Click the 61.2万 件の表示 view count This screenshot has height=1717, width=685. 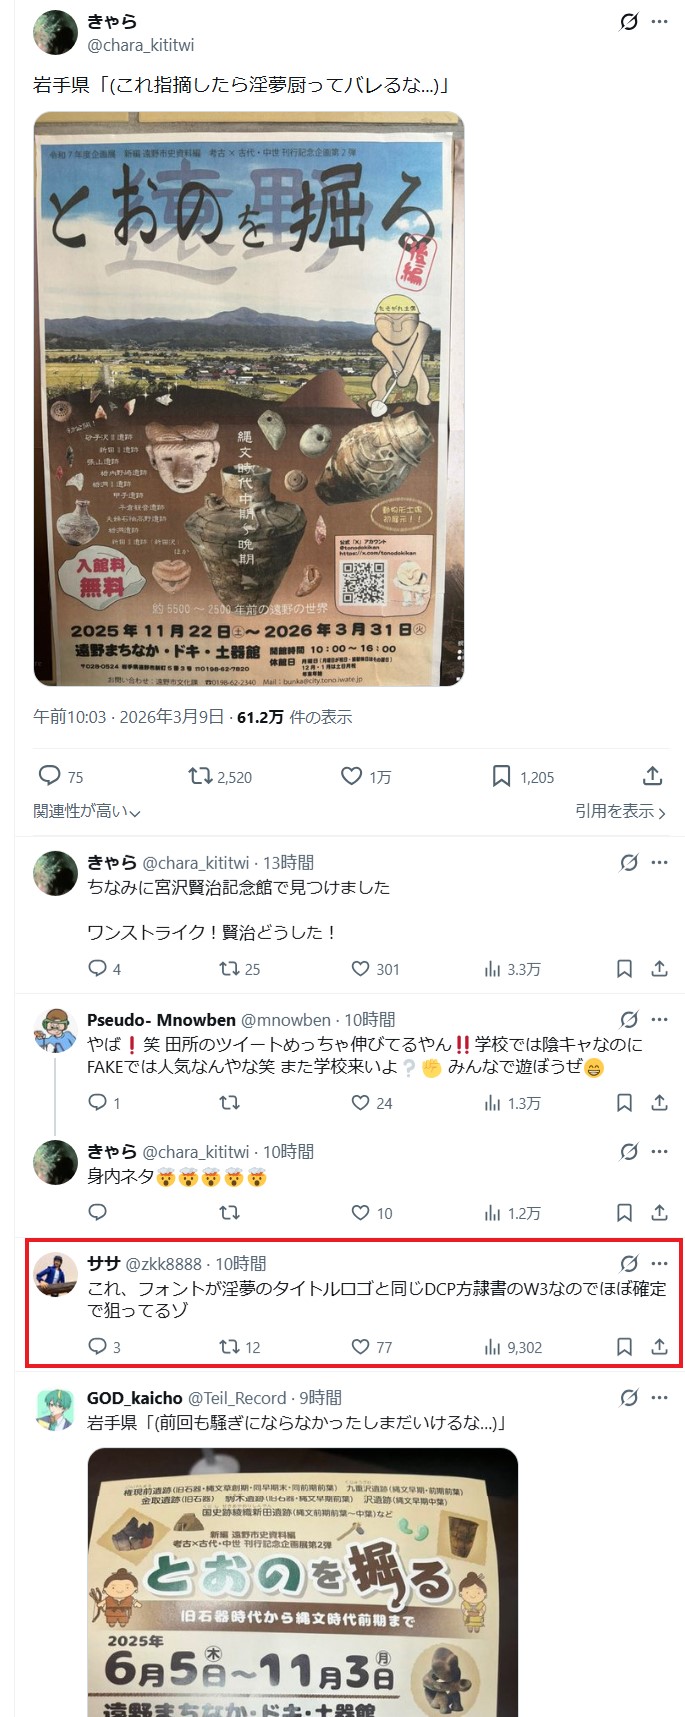tap(294, 717)
